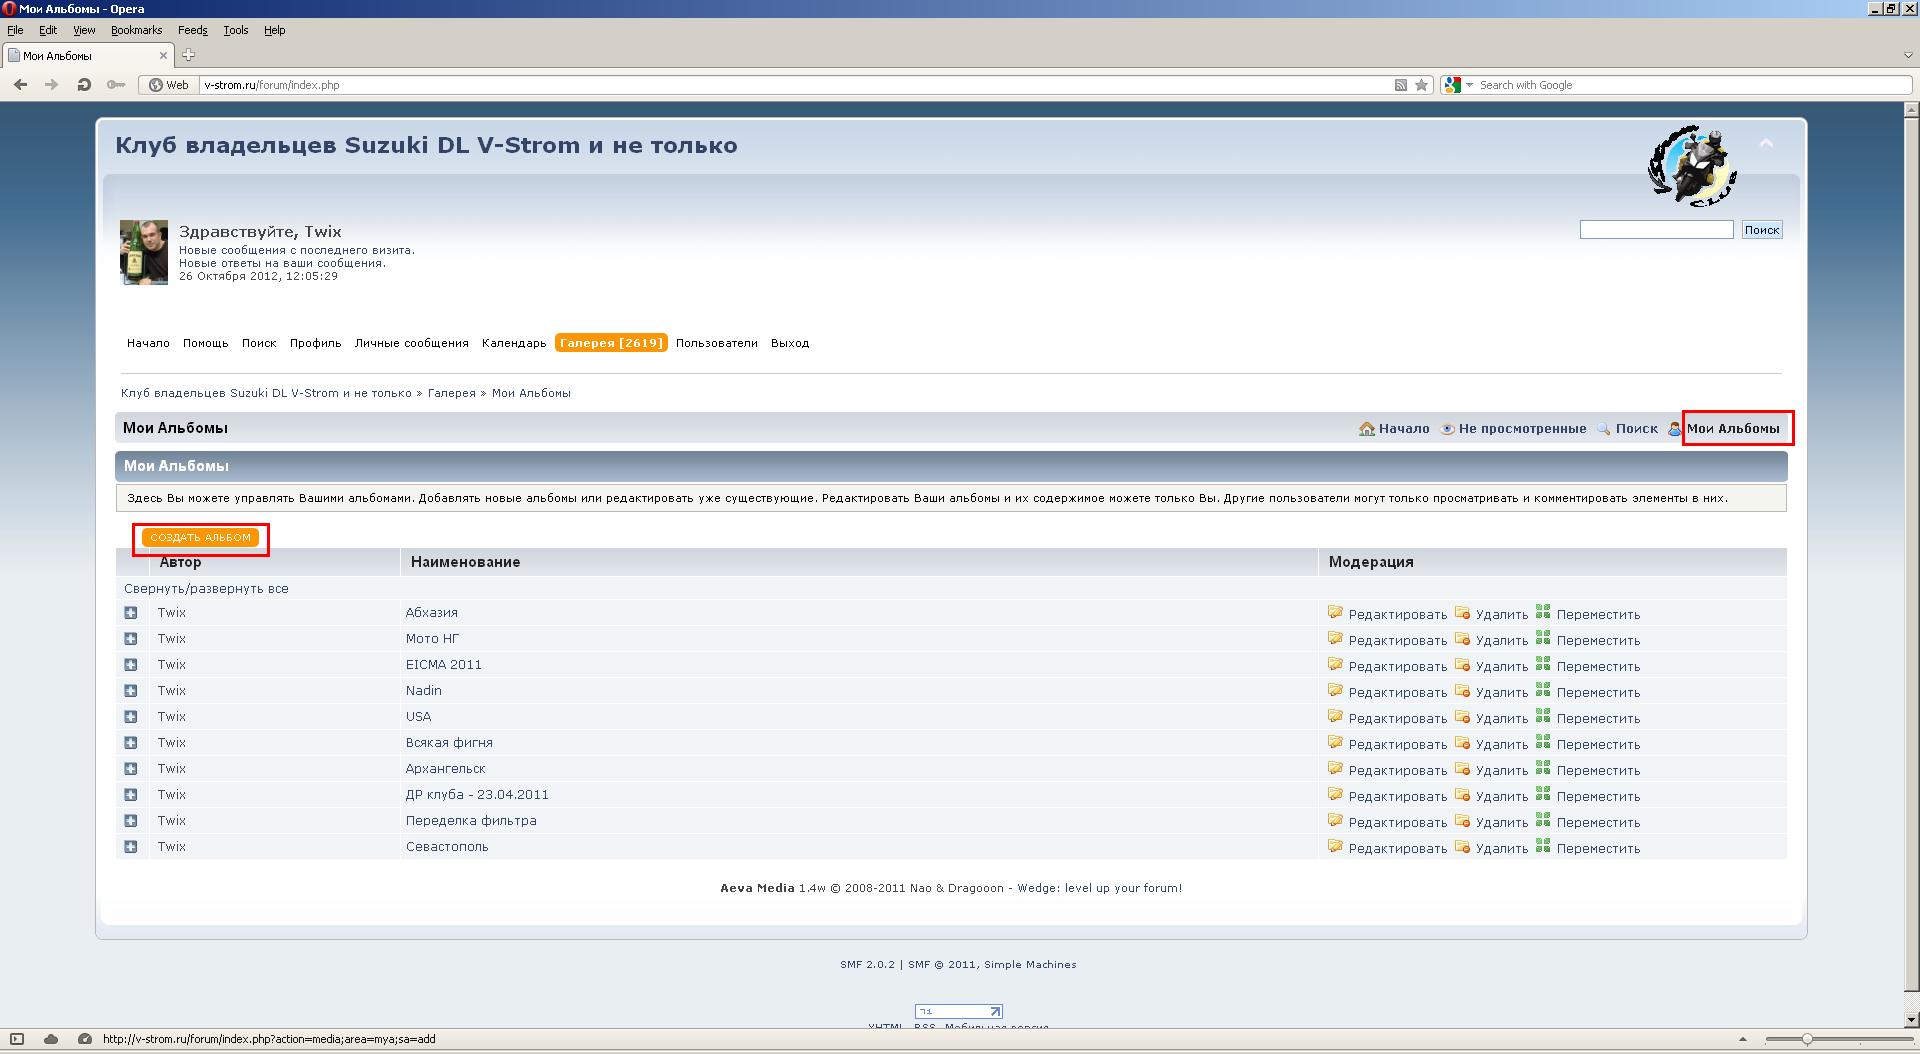Click the Opera Link cloud icon
The width and height of the screenshot is (1920, 1054).
[x=51, y=1039]
